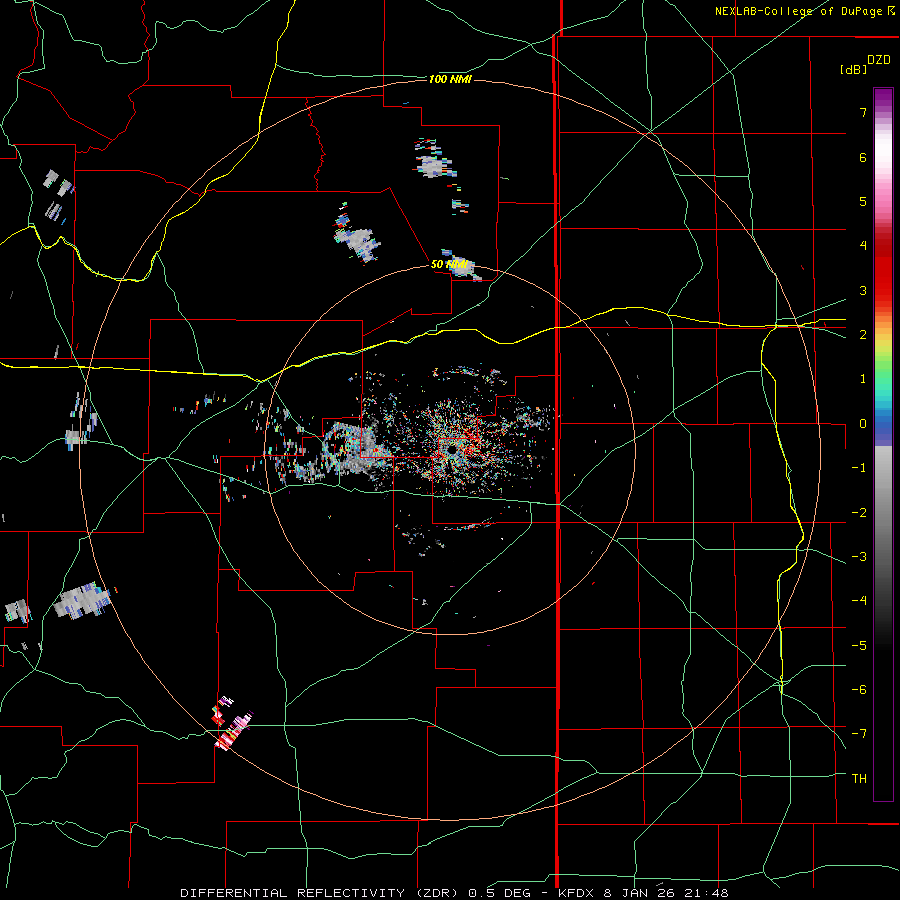This screenshot has width=900, height=900.
Task: Click the DIFFERENTIAL REFLECTIVITY (ZDR) caption text
Action: 320,893
